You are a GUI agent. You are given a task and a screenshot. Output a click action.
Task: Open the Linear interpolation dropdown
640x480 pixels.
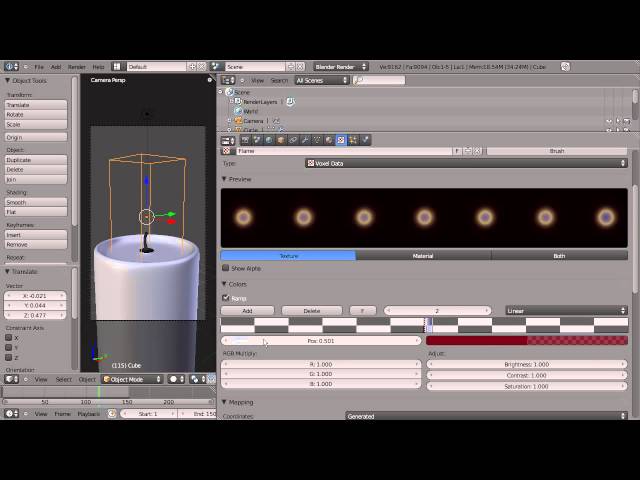[566, 311]
